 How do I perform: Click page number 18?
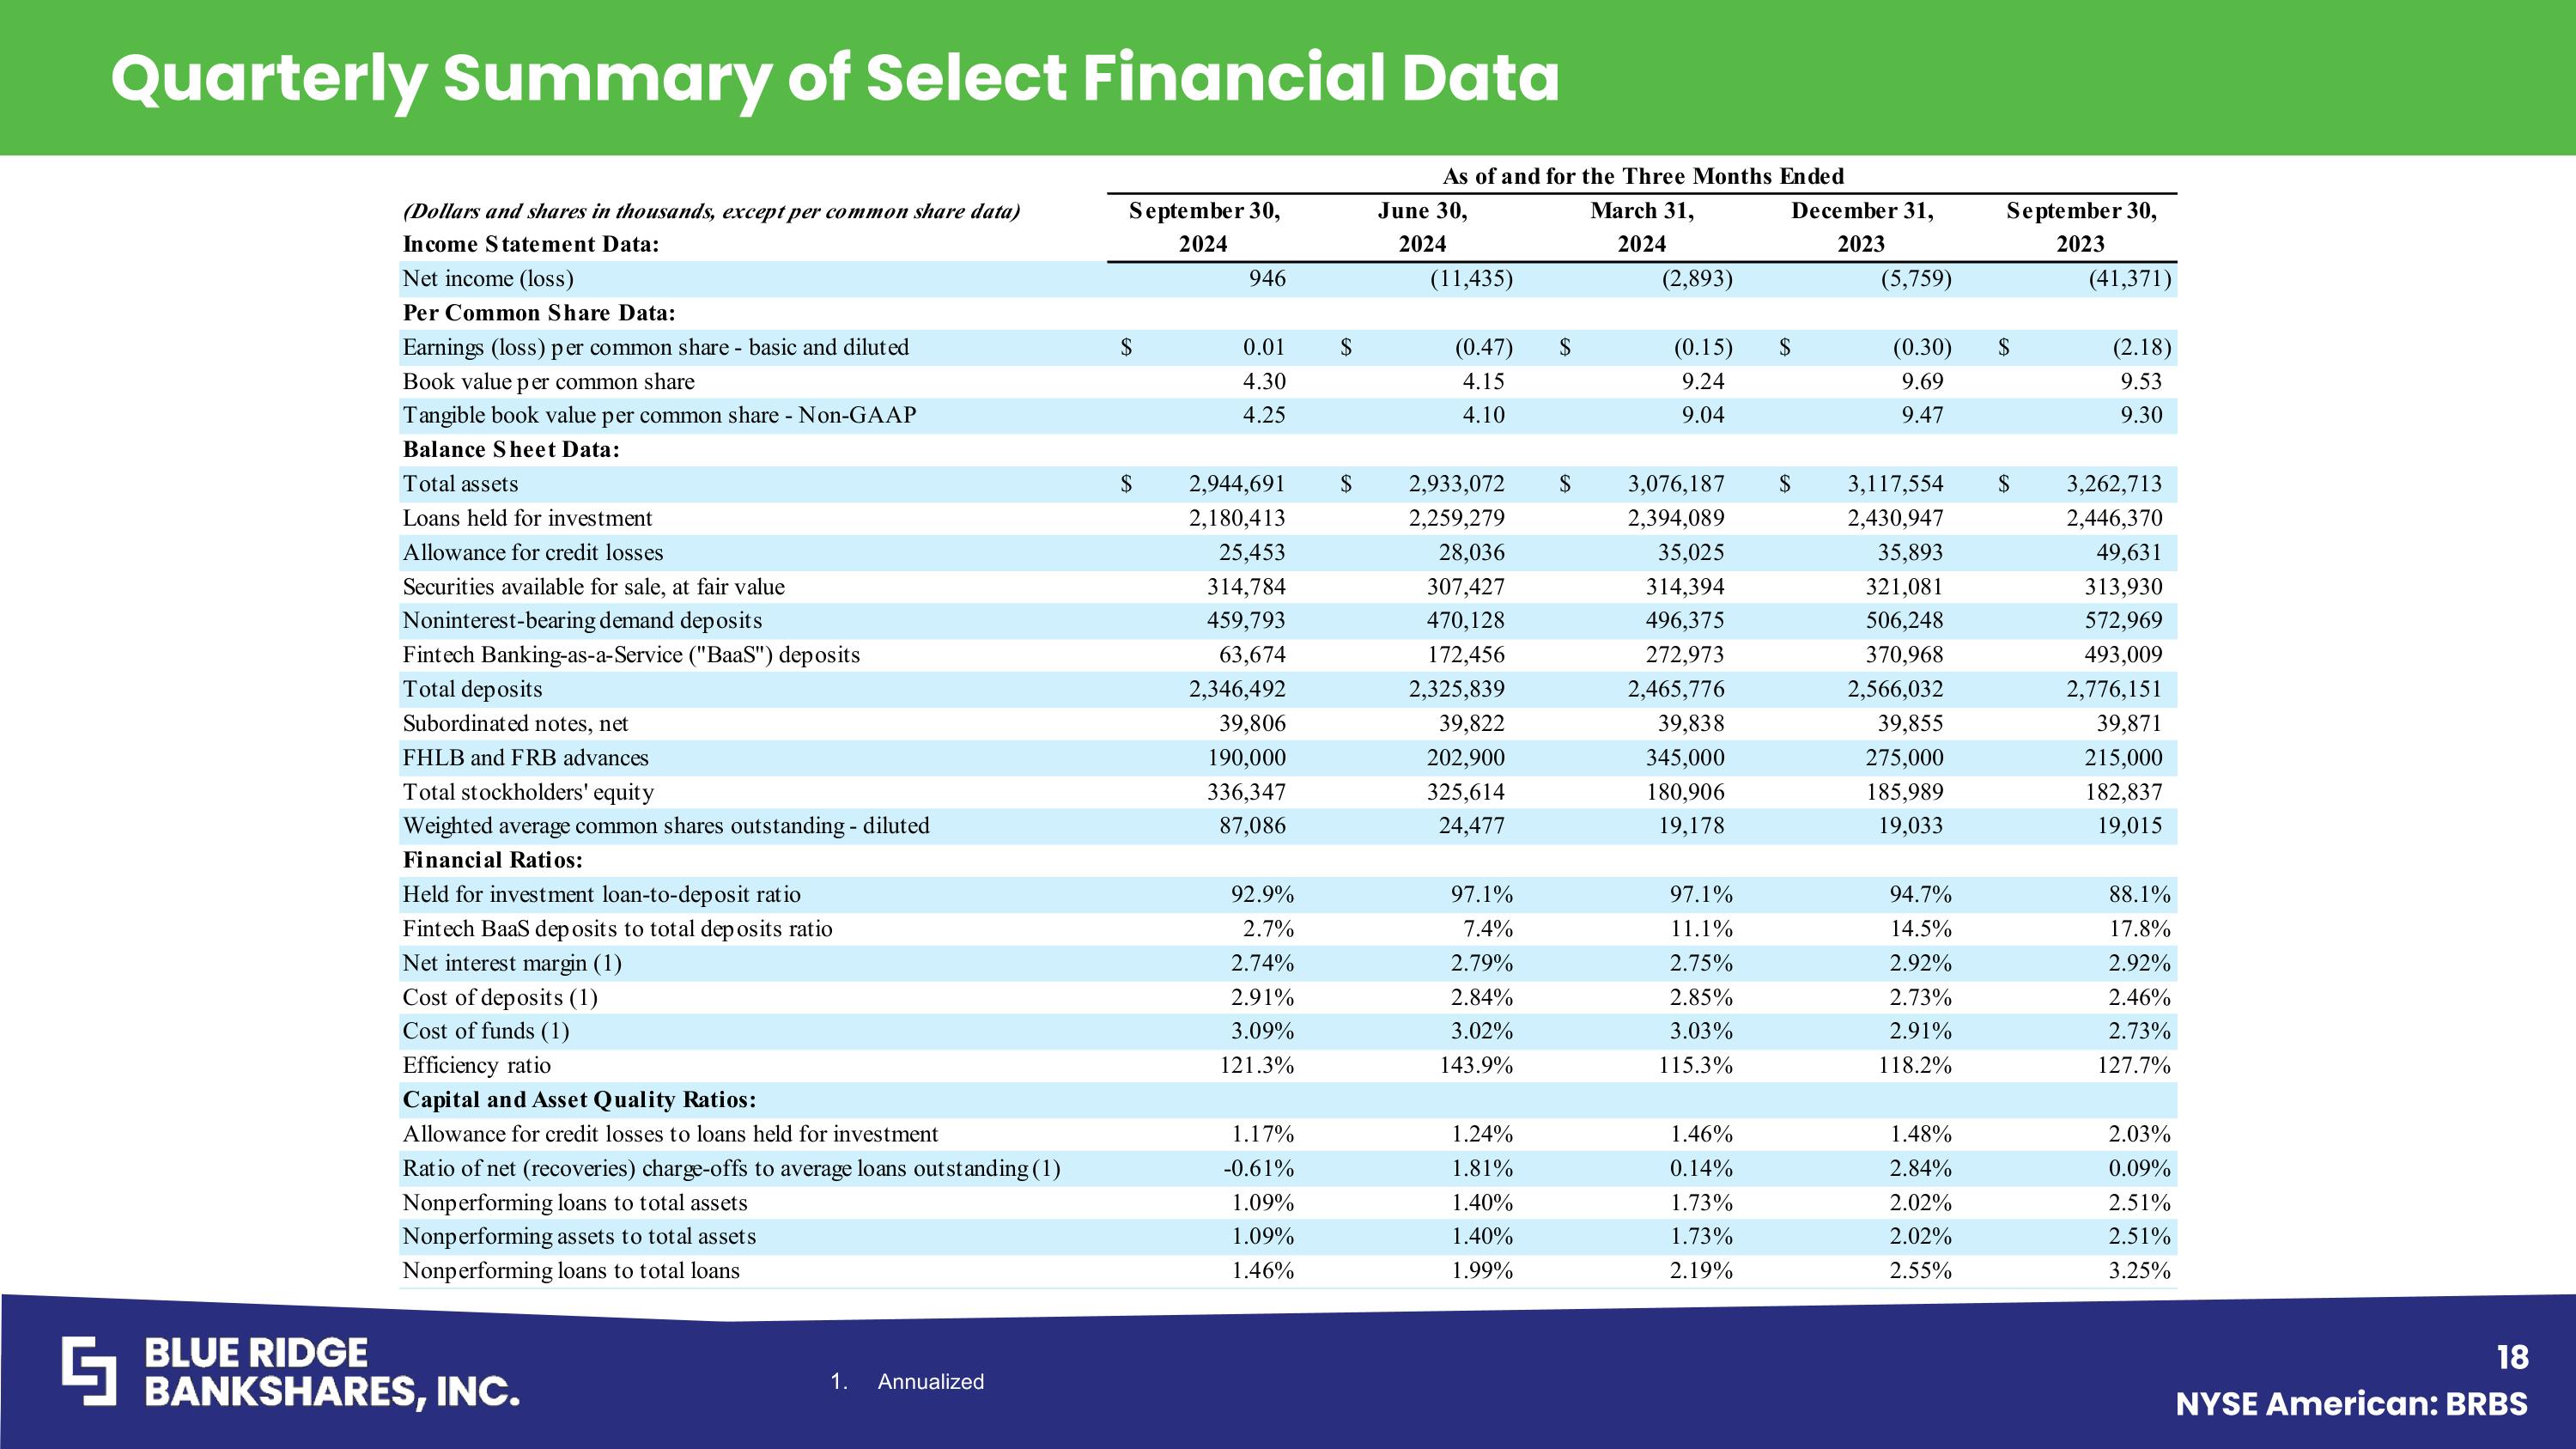2512,1358
